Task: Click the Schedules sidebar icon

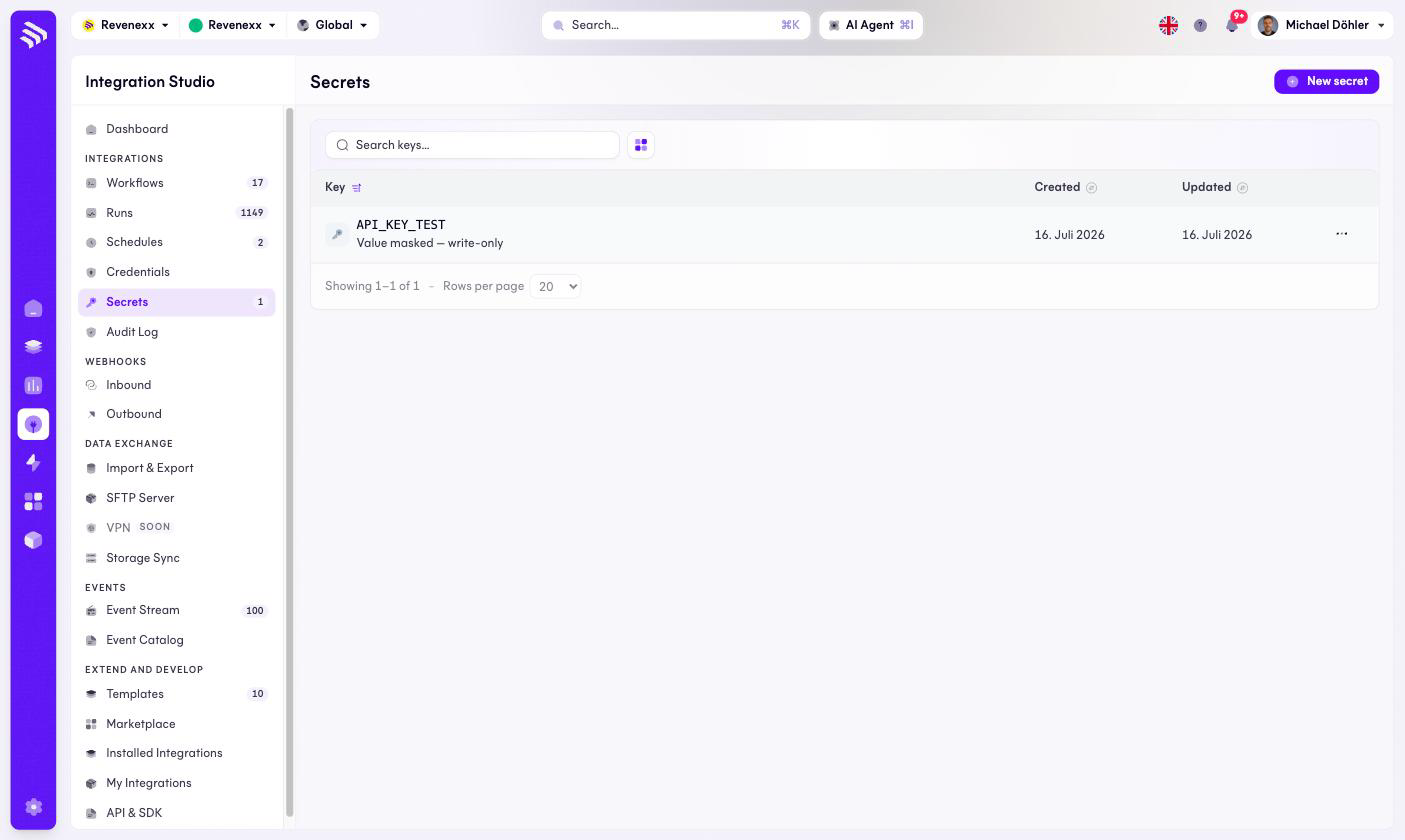Action: click(91, 242)
